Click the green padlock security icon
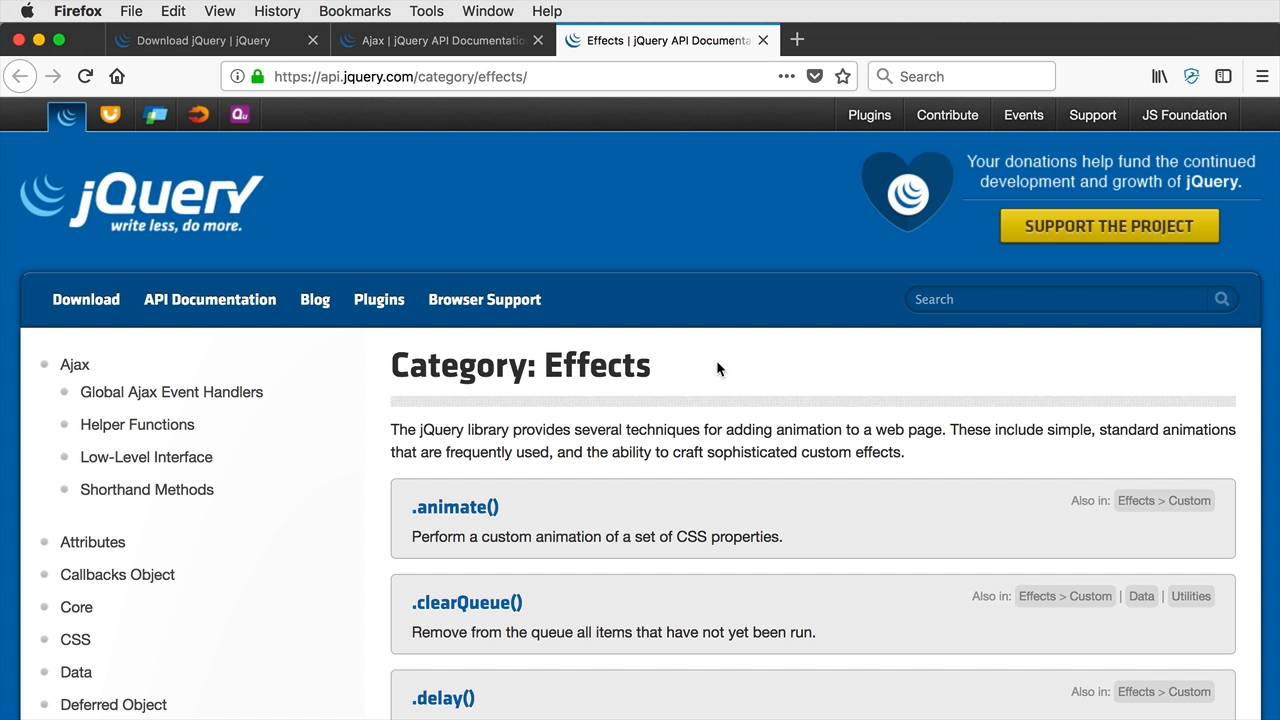1280x720 pixels. point(257,76)
